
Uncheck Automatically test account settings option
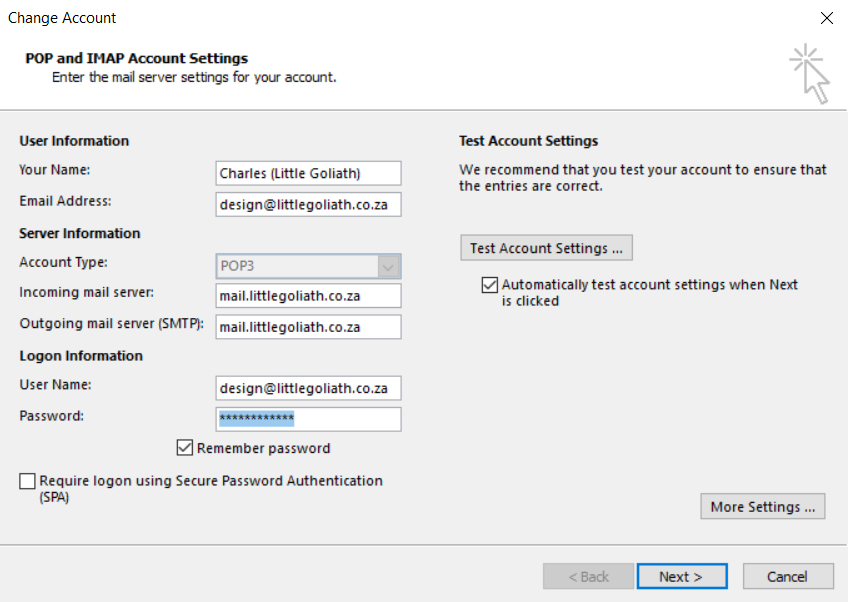(x=490, y=285)
